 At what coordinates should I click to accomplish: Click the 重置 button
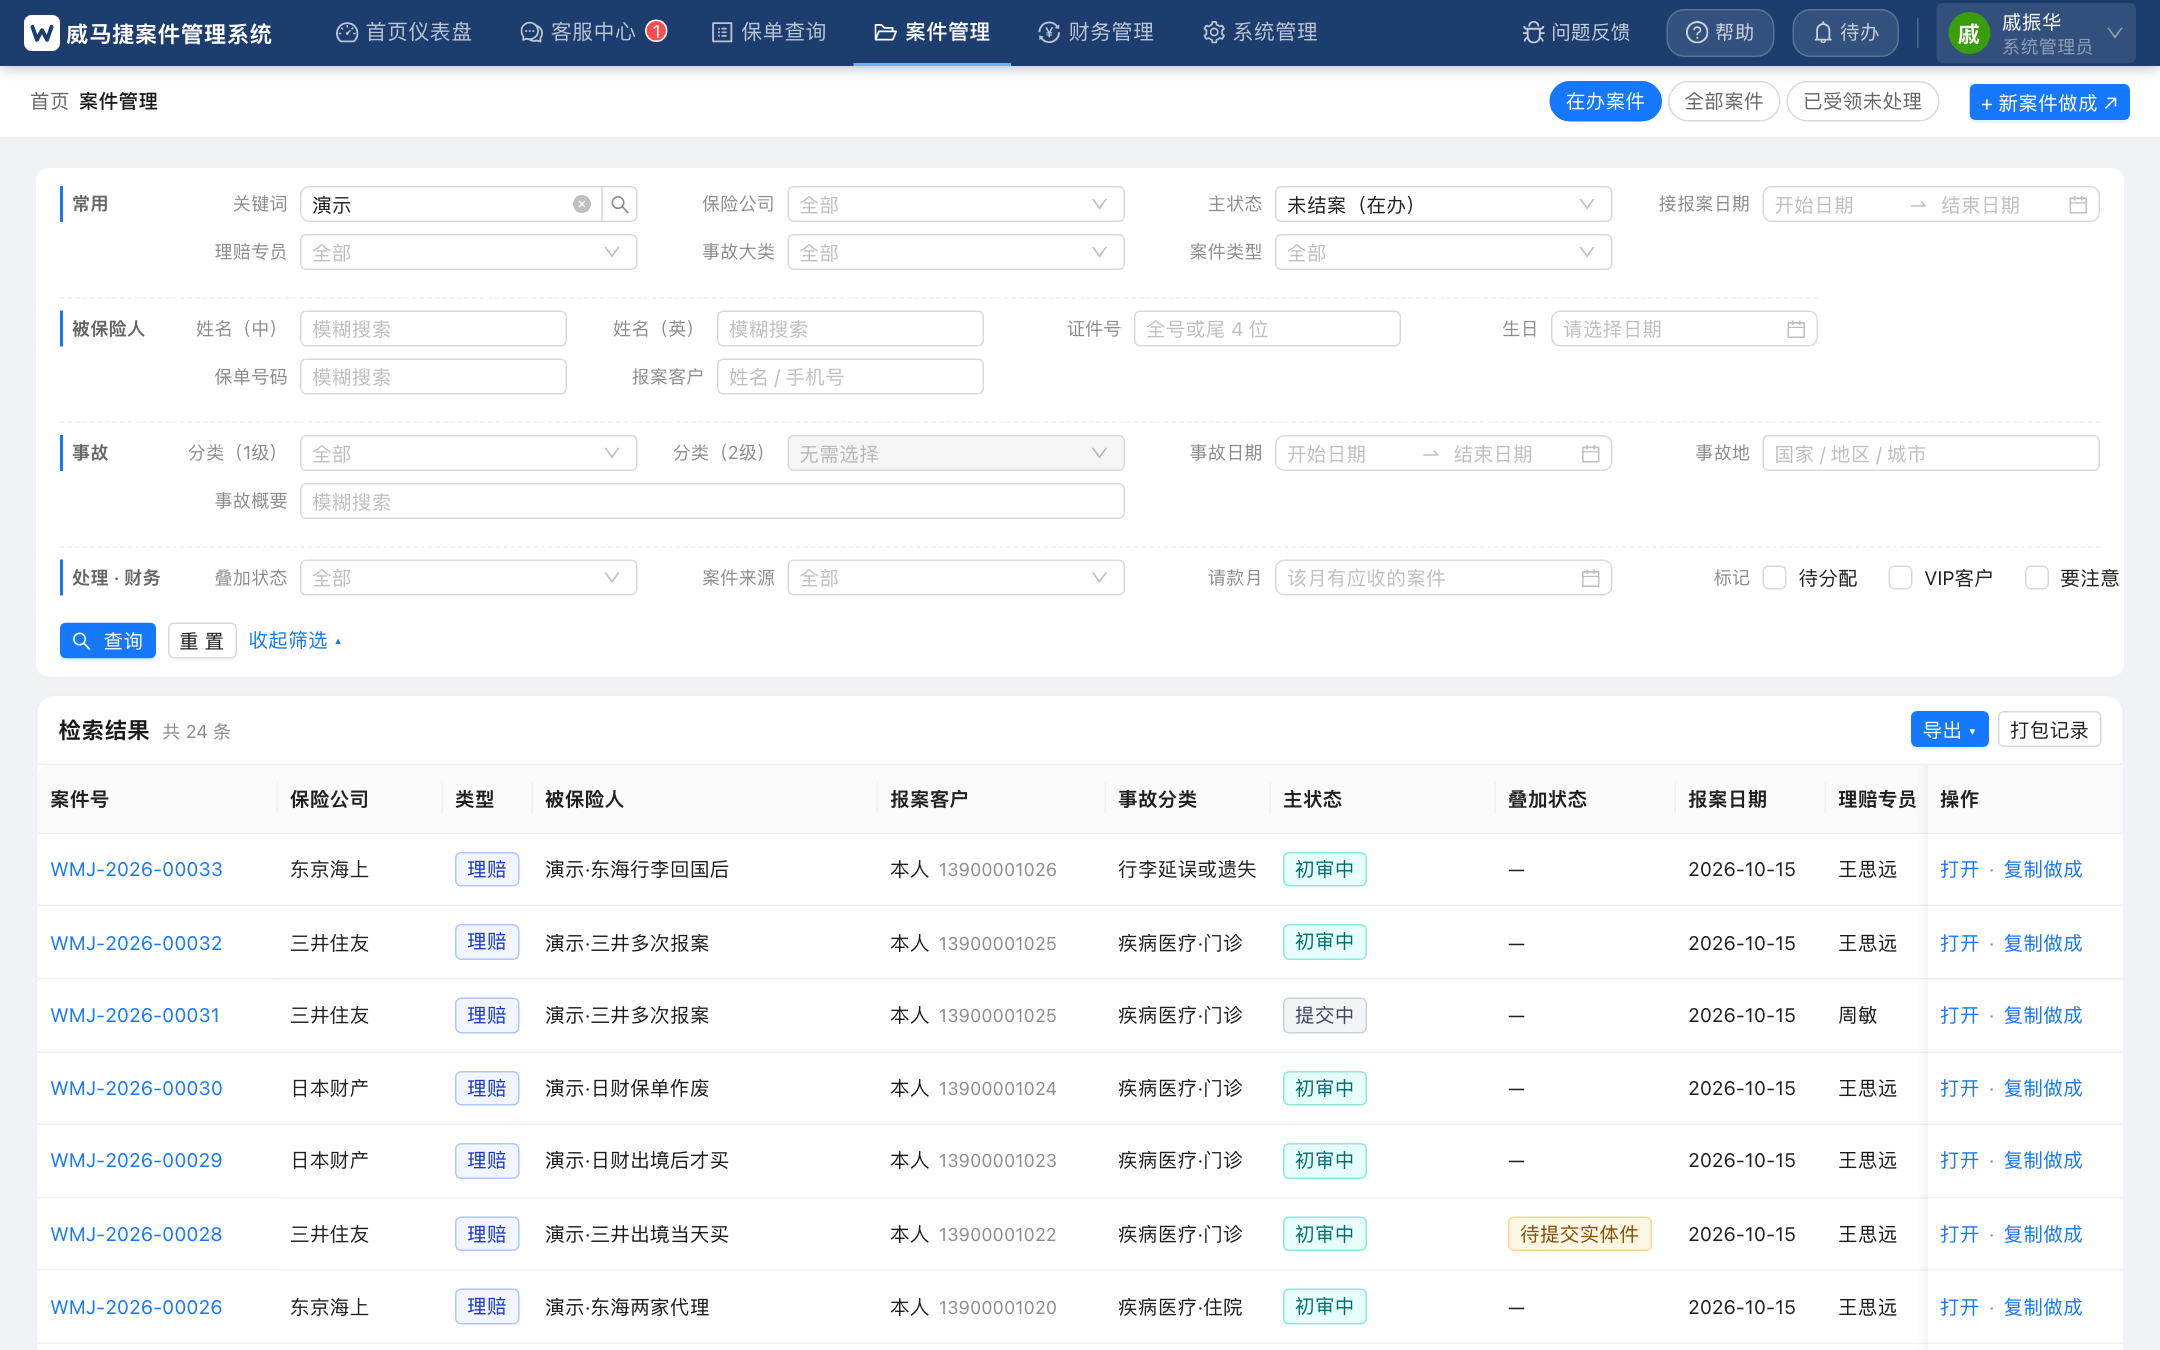click(x=202, y=641)
